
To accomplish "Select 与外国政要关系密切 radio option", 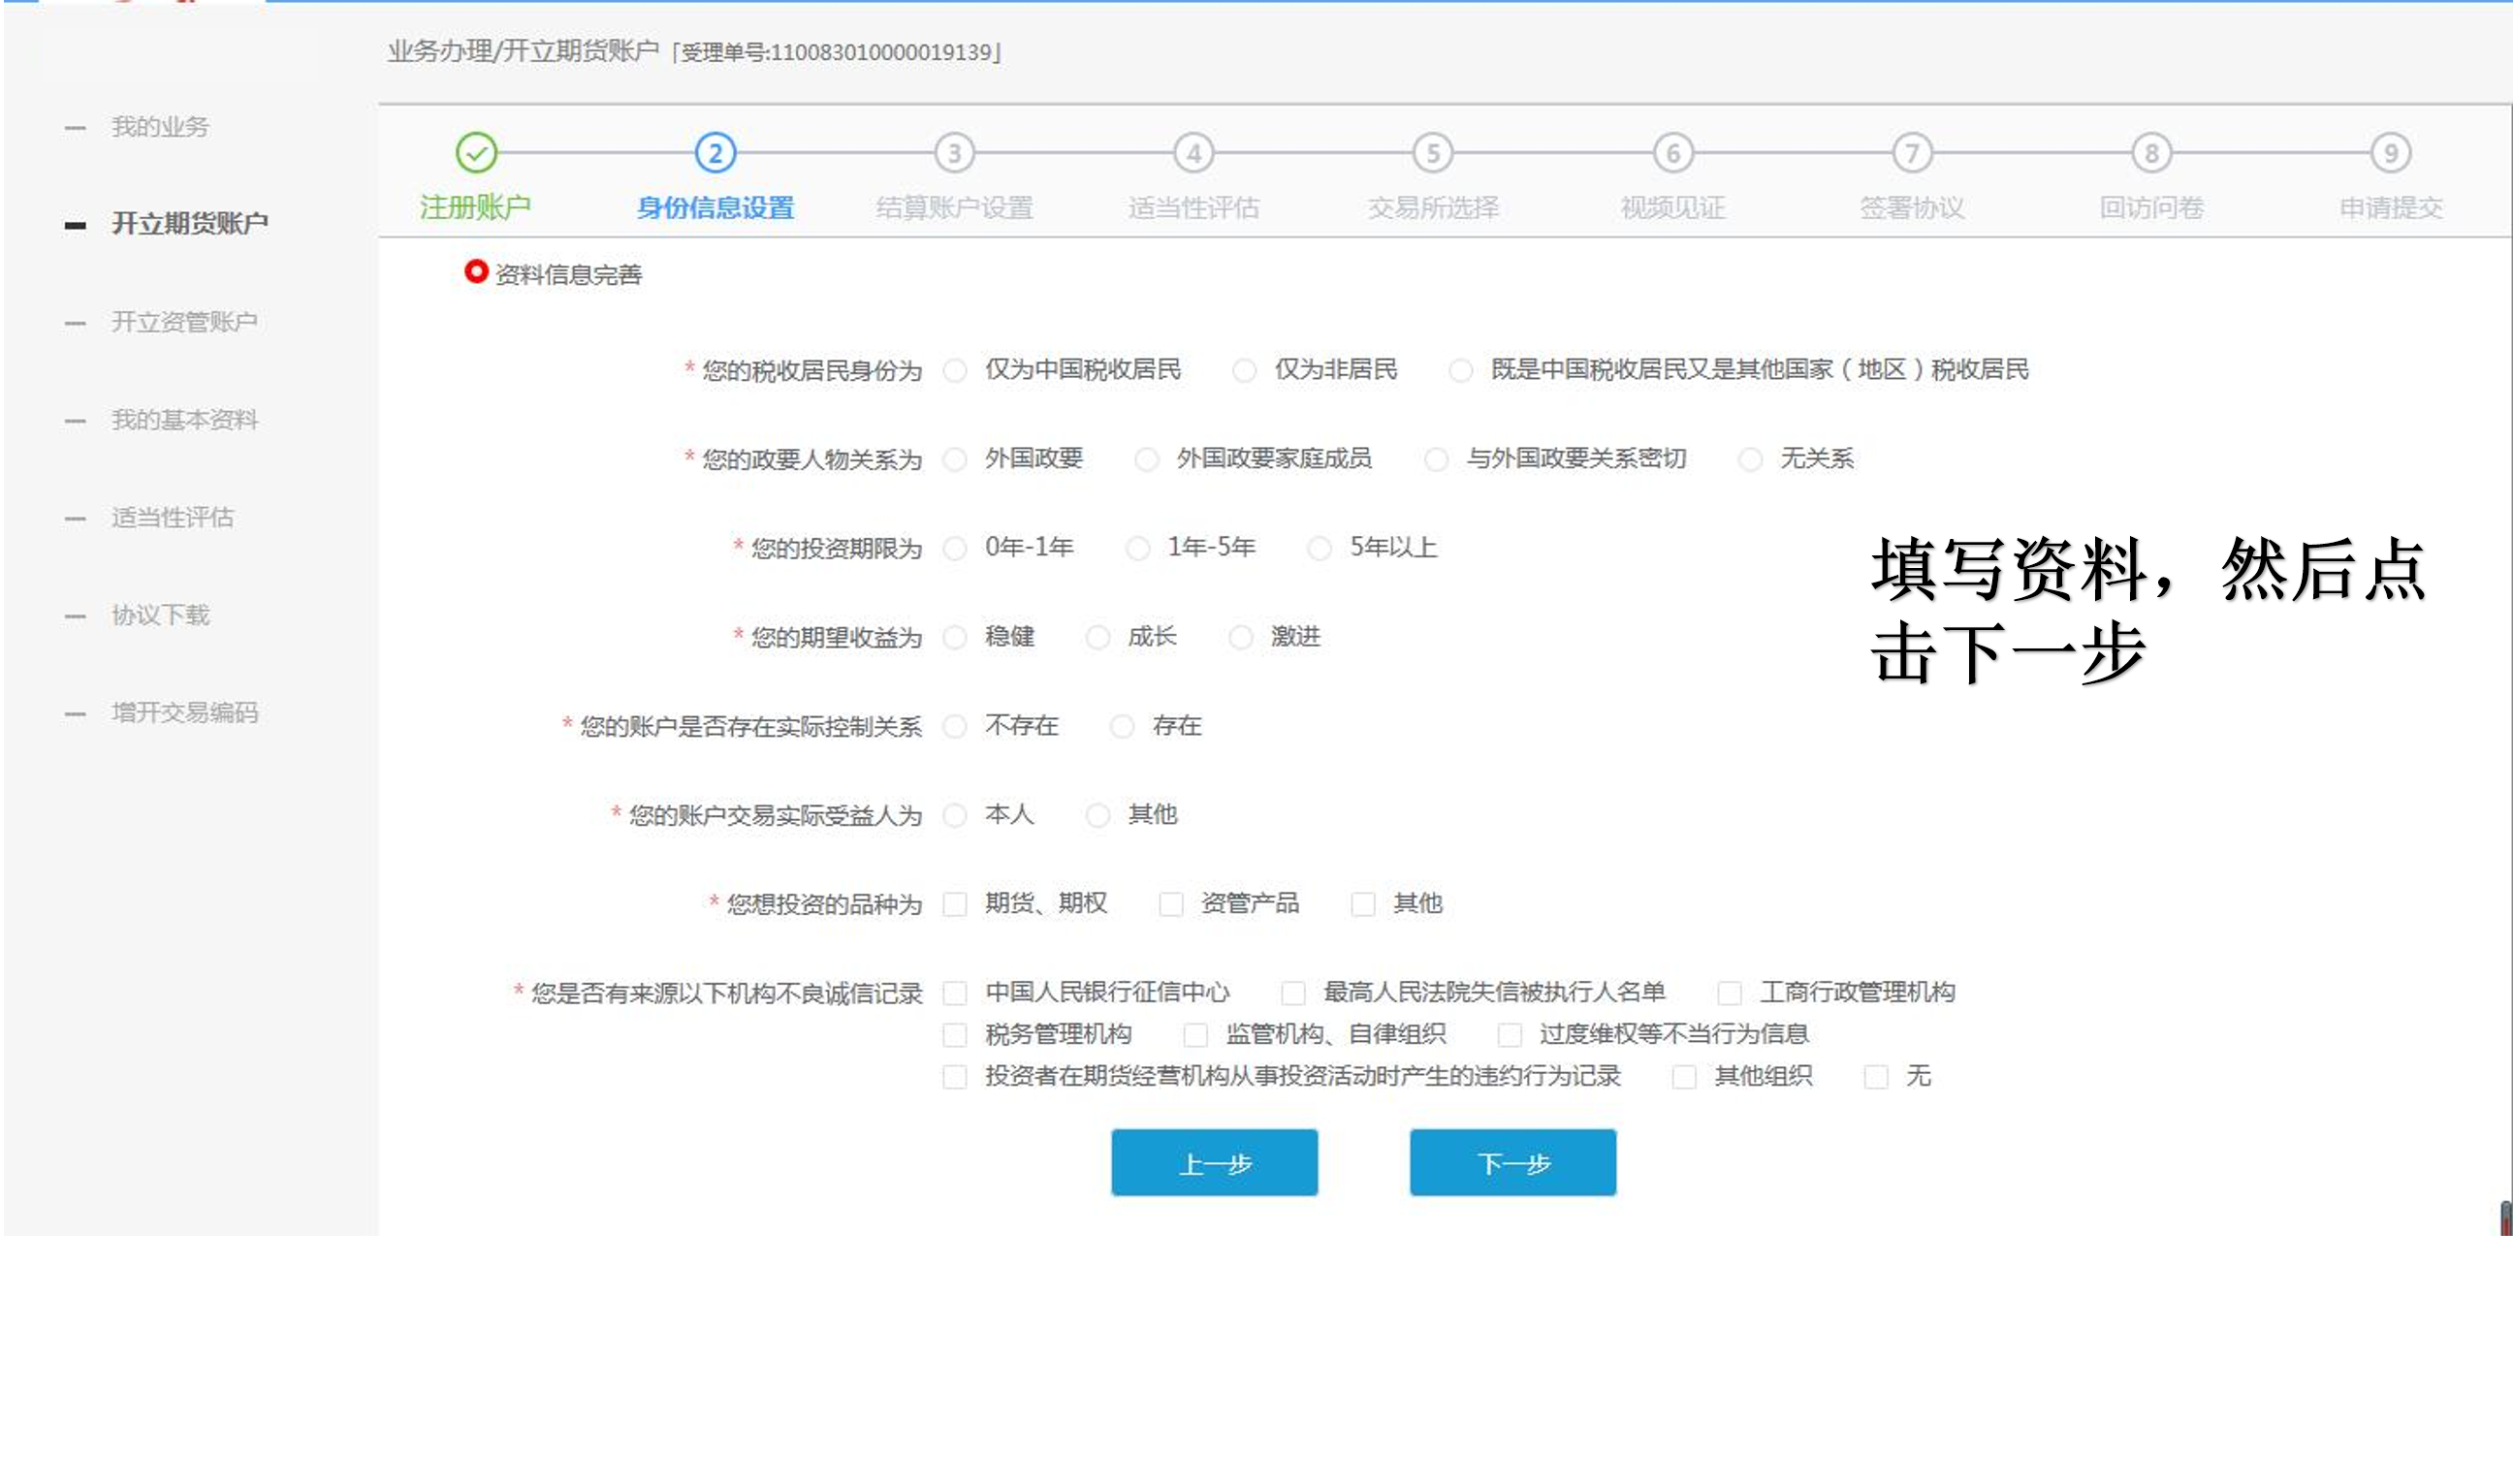I will pyautogui.click(x=1436, y=460).
